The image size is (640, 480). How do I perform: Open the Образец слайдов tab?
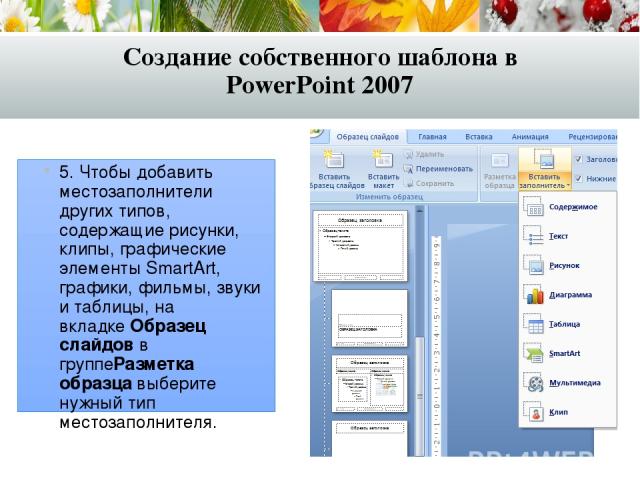tap(367, 137)
